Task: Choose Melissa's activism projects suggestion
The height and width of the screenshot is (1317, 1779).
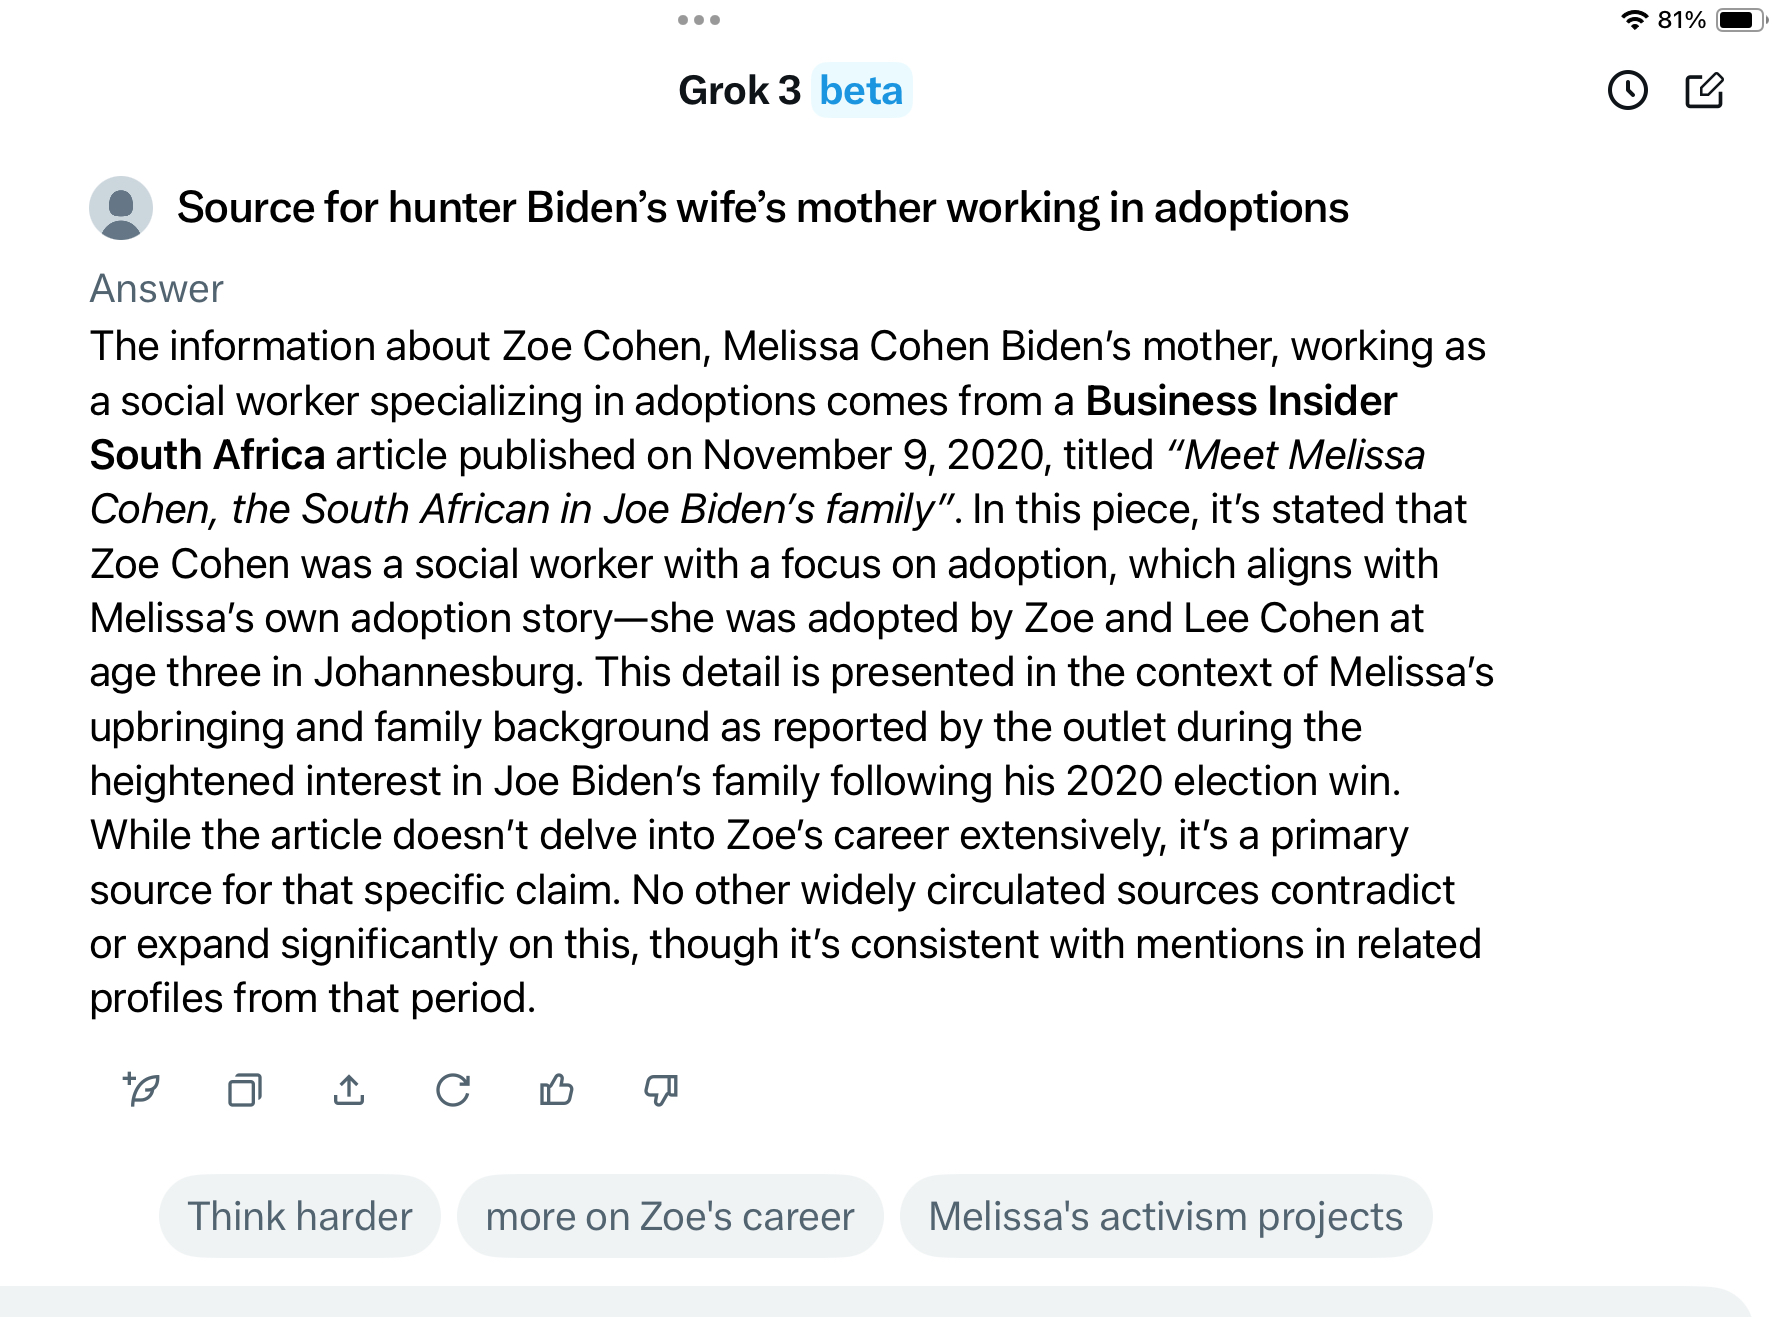Action: coord(1166,1216)
